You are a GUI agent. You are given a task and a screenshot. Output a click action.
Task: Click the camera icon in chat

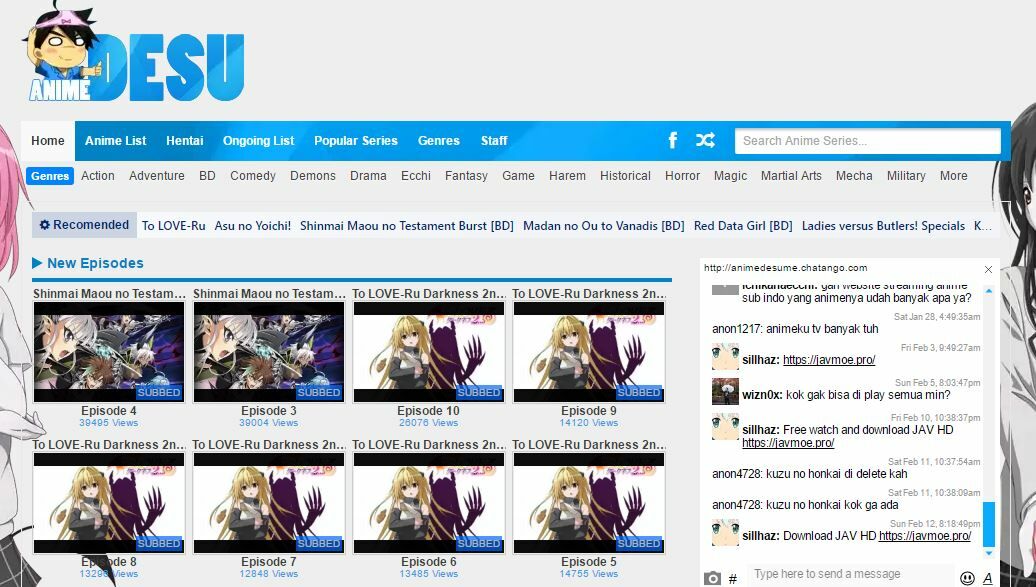[712, 578]
